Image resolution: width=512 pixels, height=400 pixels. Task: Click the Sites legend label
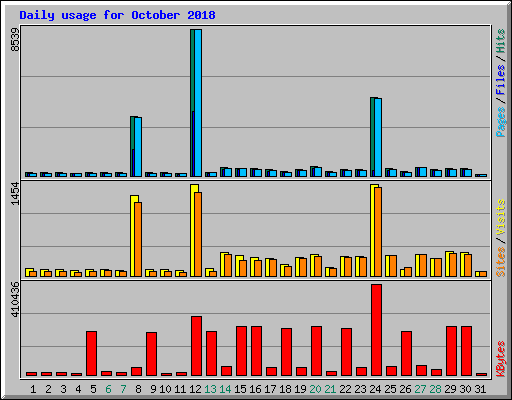tap(500, 262)
